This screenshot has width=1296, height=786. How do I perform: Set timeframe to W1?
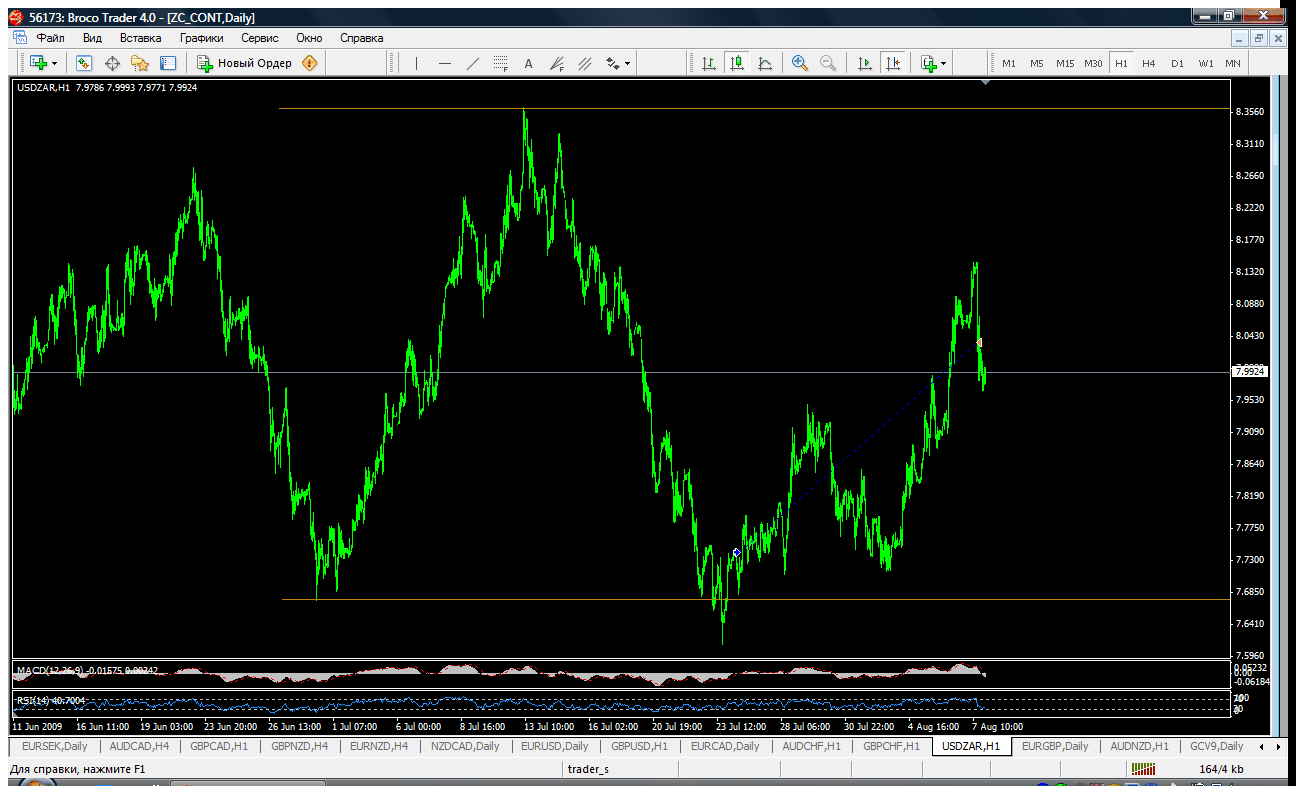1206,63
